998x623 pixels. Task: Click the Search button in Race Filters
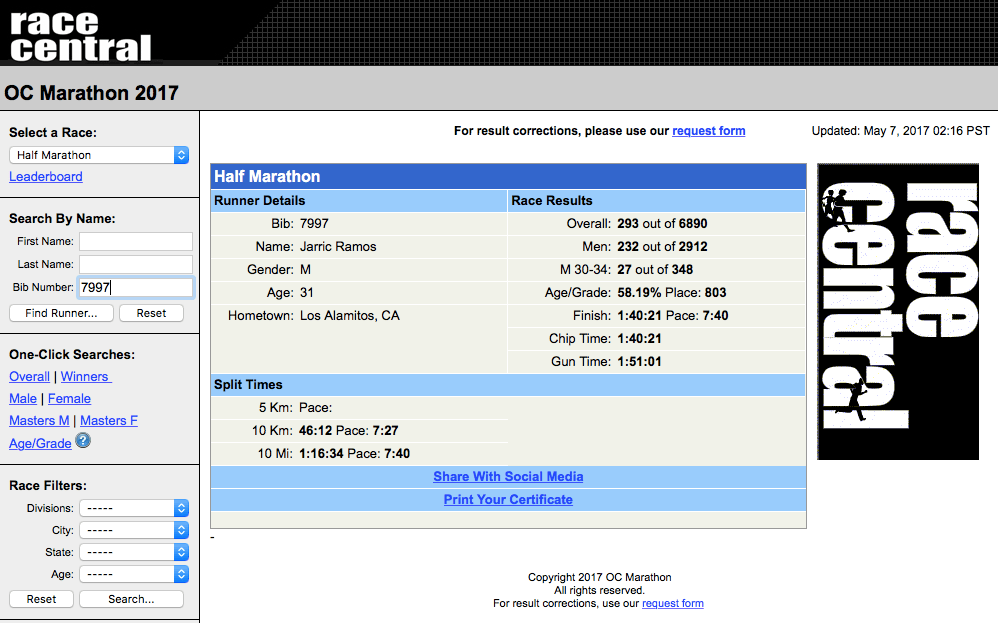tap(131, 599)
